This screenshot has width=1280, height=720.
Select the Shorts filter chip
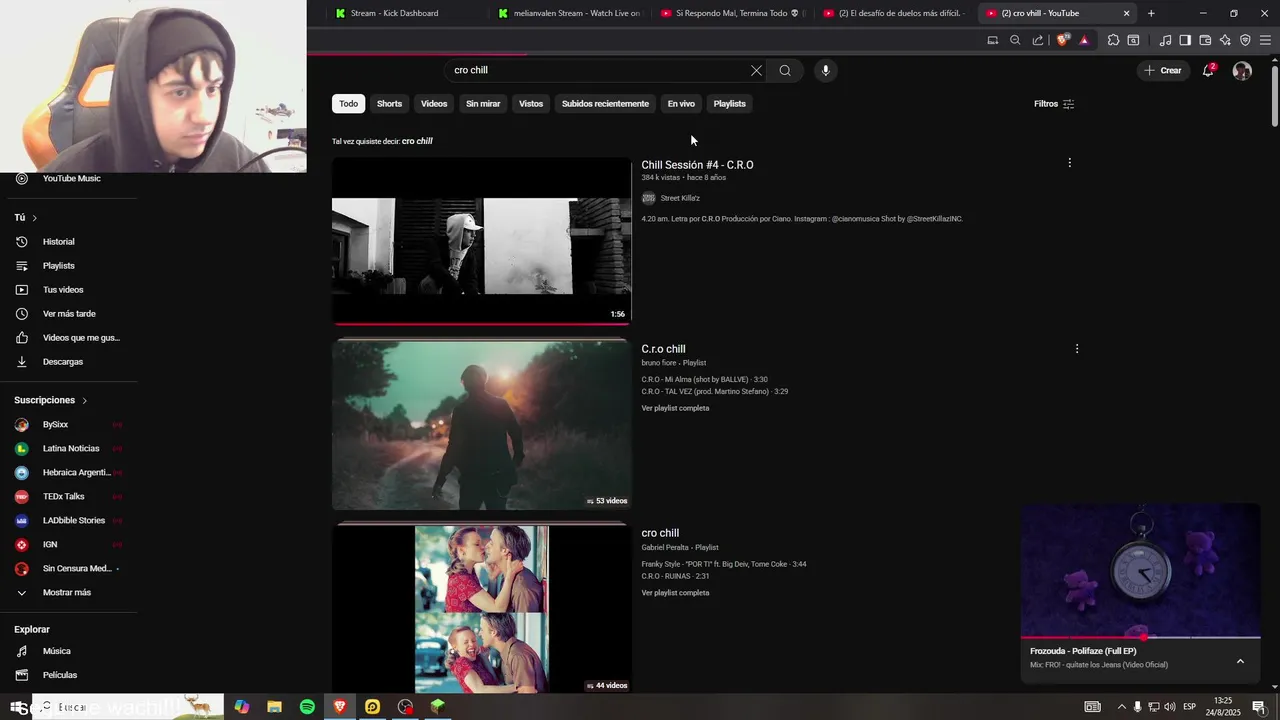(x=389, y=104)
